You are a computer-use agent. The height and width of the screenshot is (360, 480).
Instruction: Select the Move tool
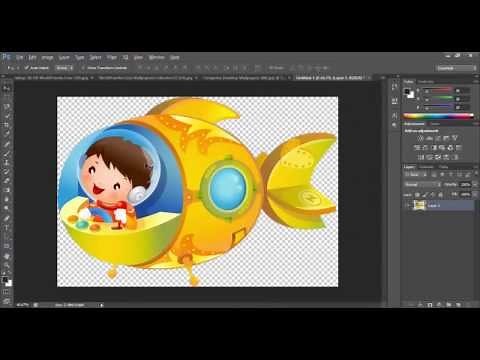[6, 88]
